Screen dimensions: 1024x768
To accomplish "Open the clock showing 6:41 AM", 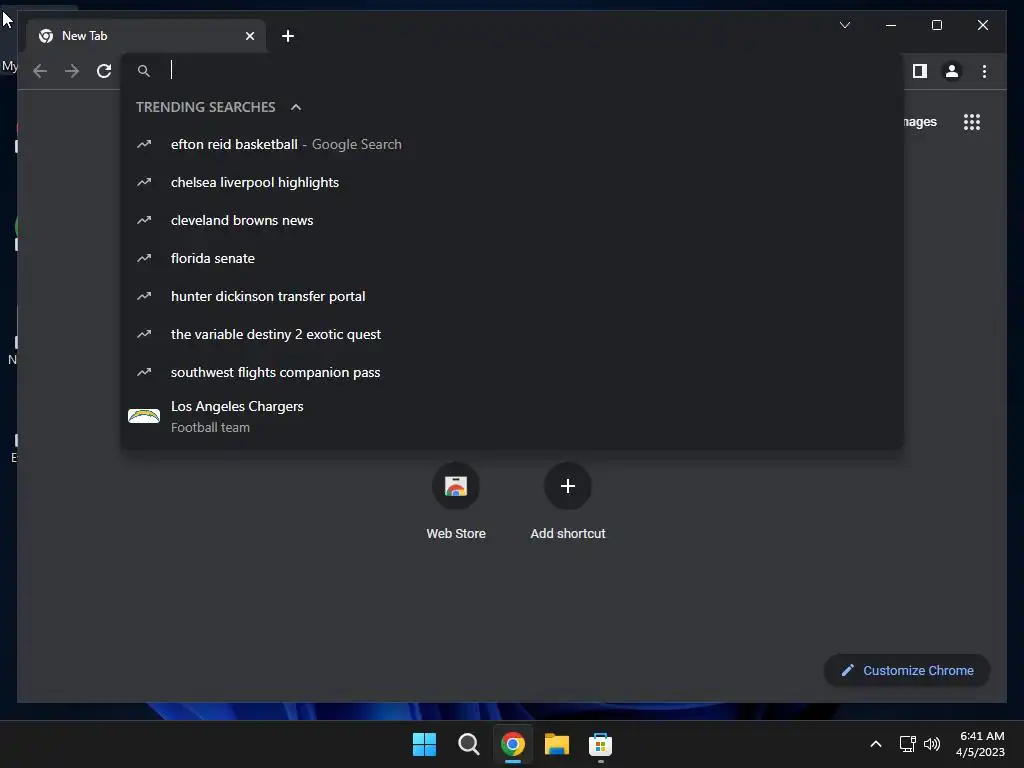I will pyautogui.click(x=980, y=744).
